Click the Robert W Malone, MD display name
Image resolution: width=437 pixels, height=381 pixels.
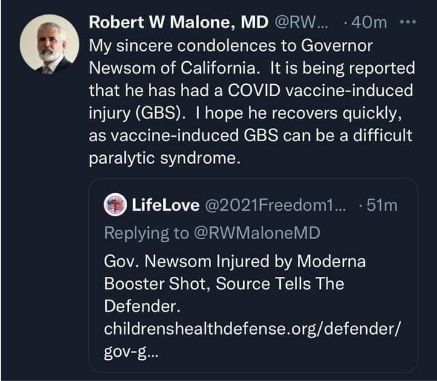pyautogui.click(x=179, y=22)
